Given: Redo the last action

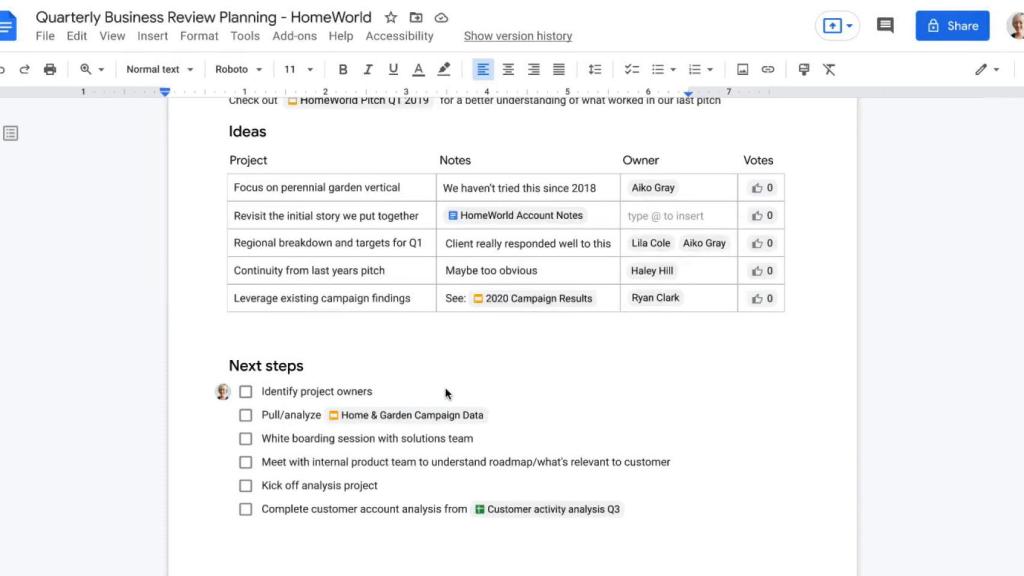Looking at the screenshot, I should tap(25, 69).
